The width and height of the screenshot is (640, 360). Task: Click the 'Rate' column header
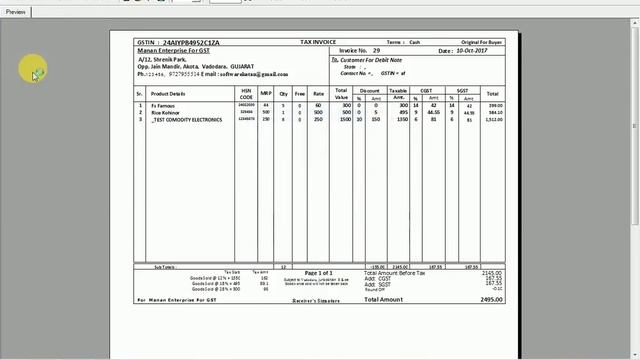pos(318,94)
